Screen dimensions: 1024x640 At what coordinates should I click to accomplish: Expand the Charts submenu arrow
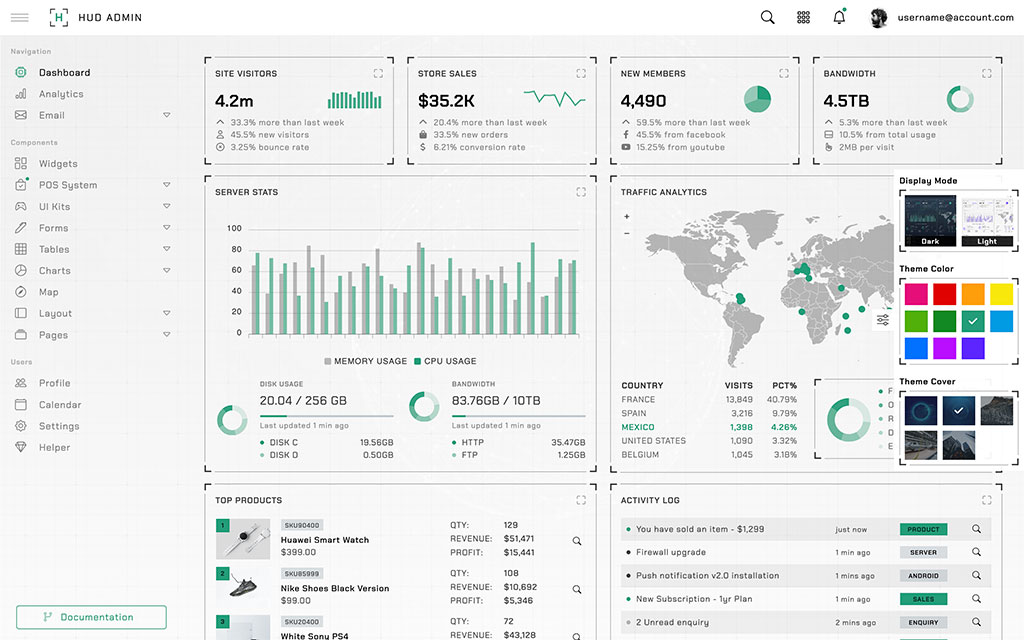click(167, 271)
